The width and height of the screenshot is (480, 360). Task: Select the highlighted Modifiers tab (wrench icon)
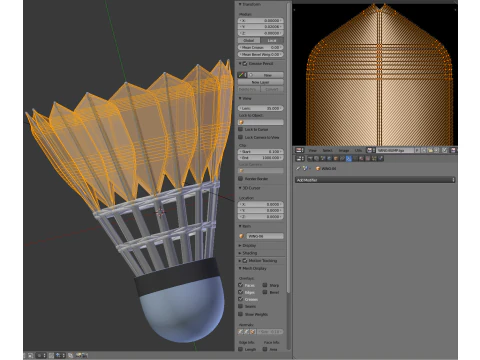(x=349, y=158)
